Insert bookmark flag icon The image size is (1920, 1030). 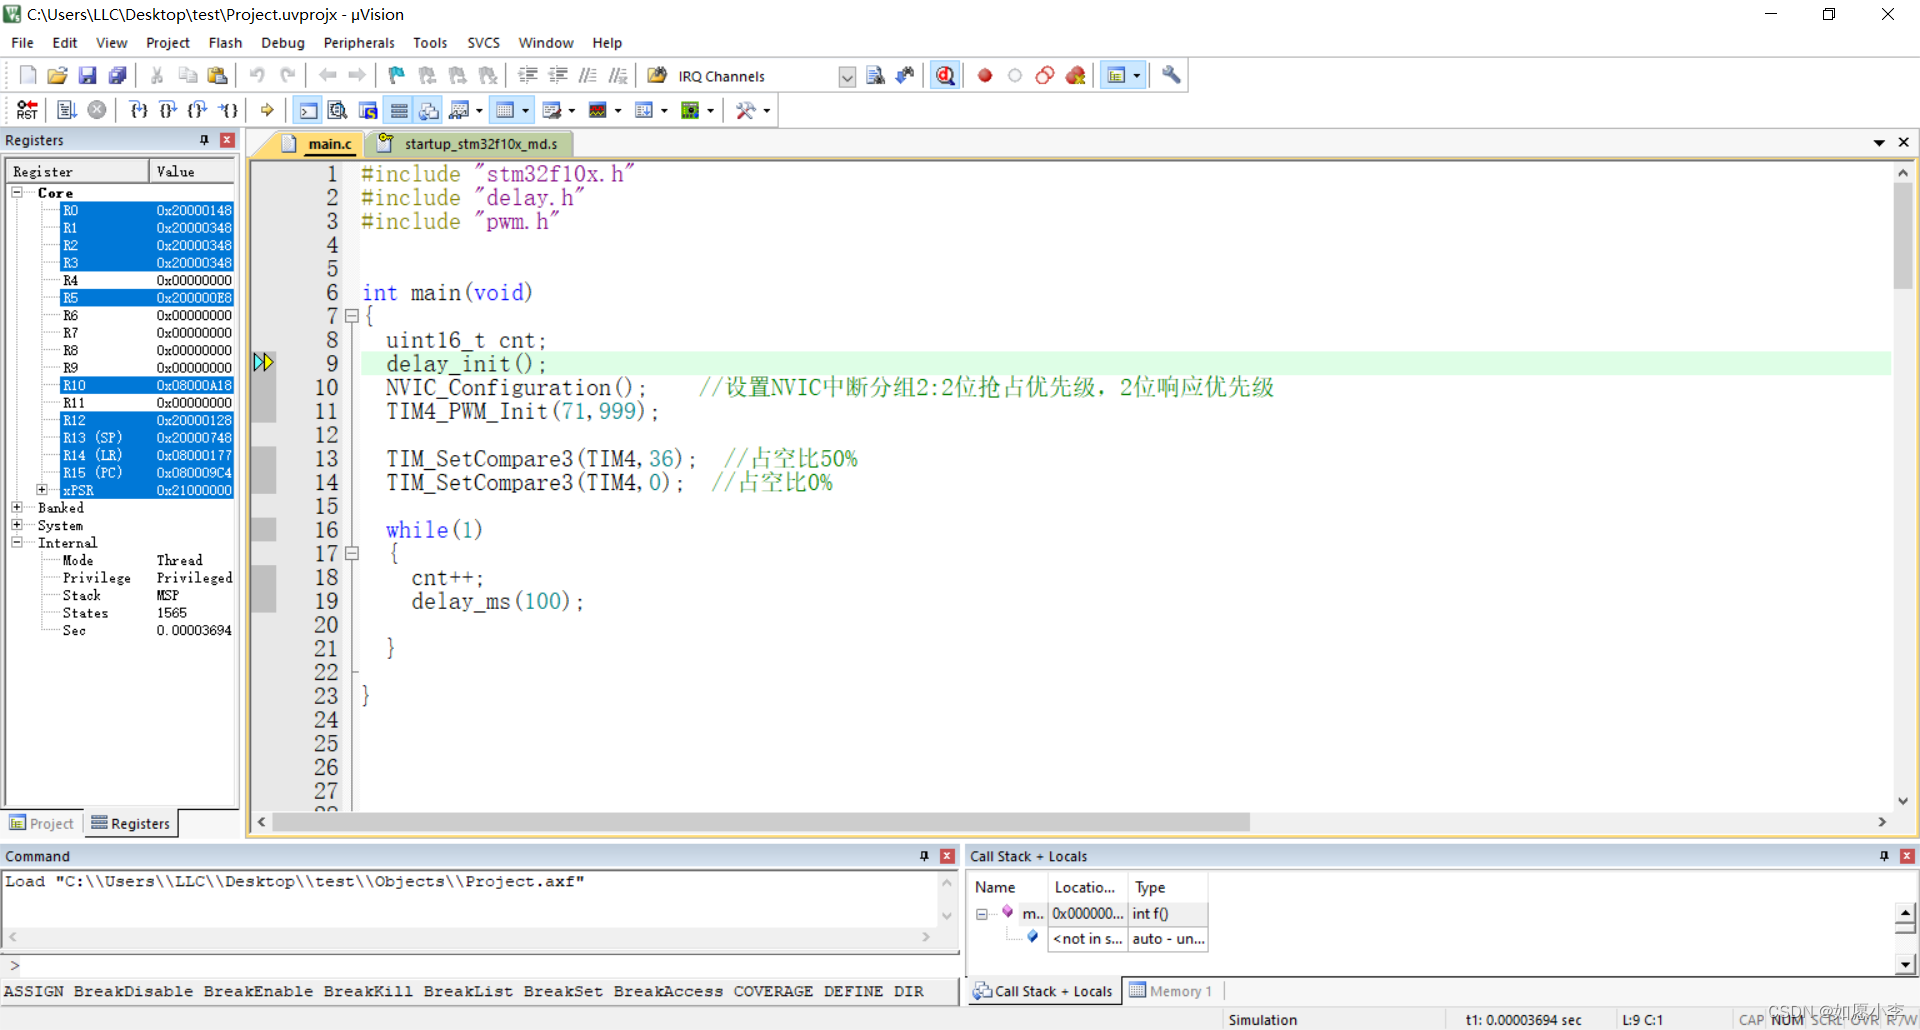click(396, 76)
